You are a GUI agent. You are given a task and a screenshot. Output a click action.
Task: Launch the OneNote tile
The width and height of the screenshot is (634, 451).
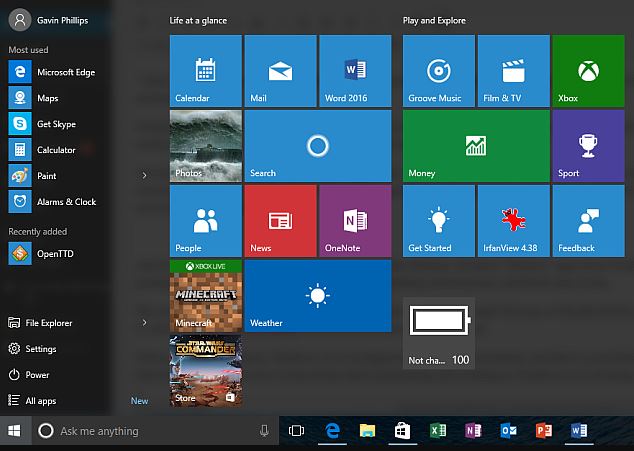355,221
